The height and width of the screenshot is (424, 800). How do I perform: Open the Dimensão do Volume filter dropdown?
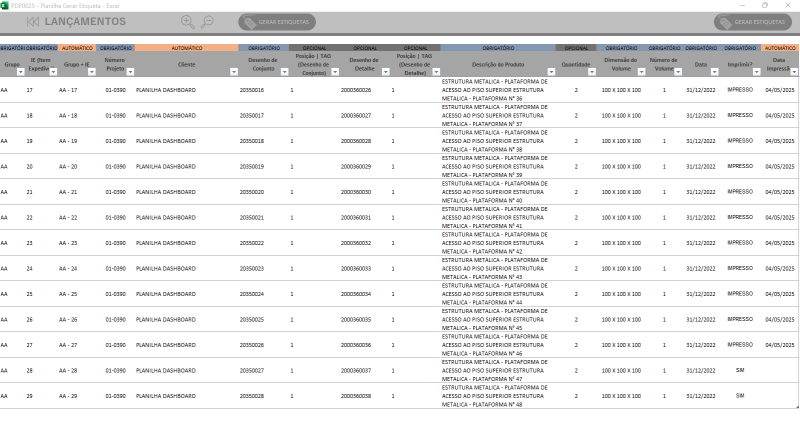click(642, 70)
